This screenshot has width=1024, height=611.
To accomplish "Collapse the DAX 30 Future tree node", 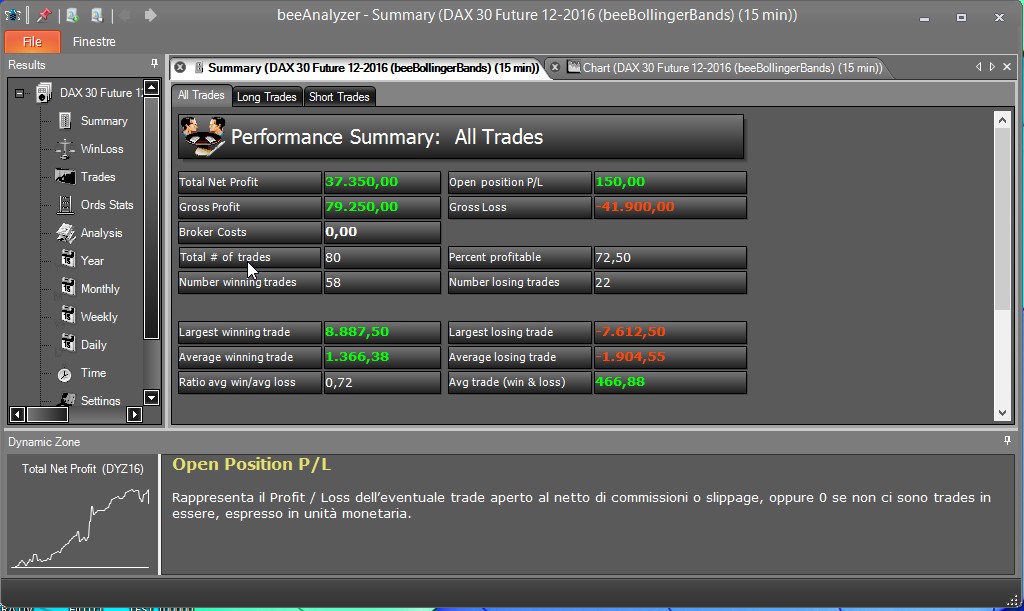I will click(19, 93).
